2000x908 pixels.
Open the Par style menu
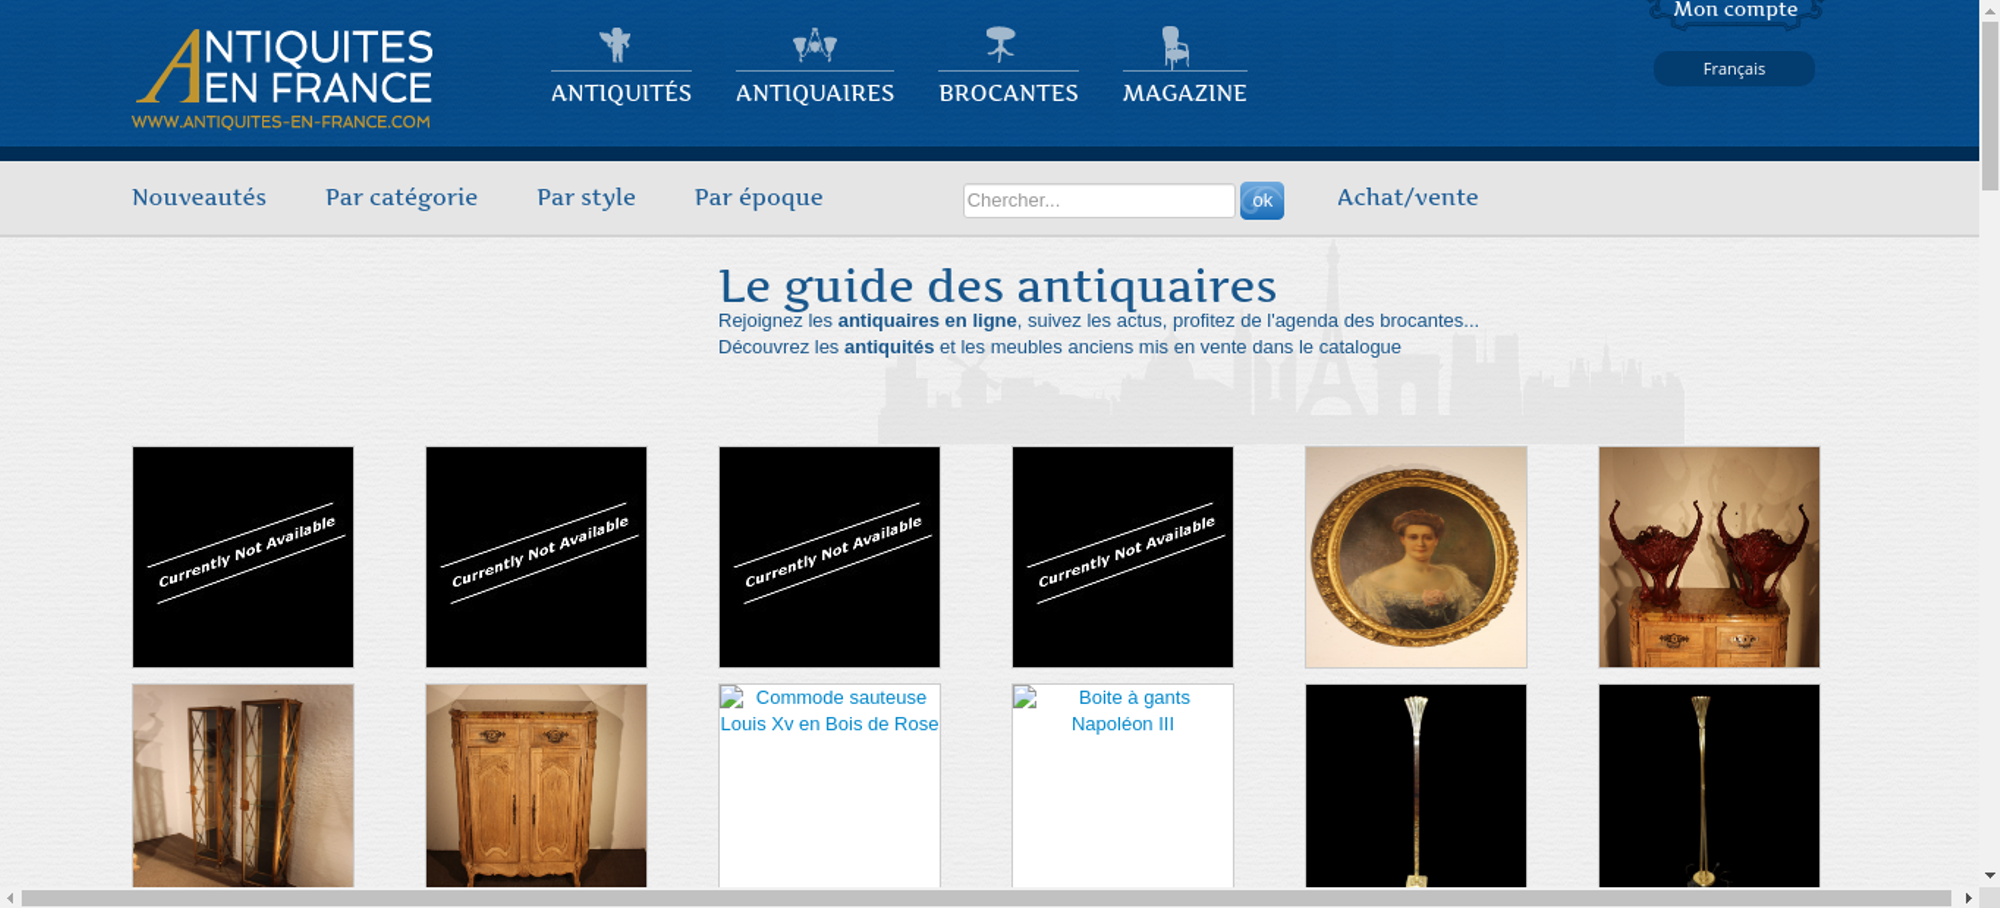(x=586, y=197)
